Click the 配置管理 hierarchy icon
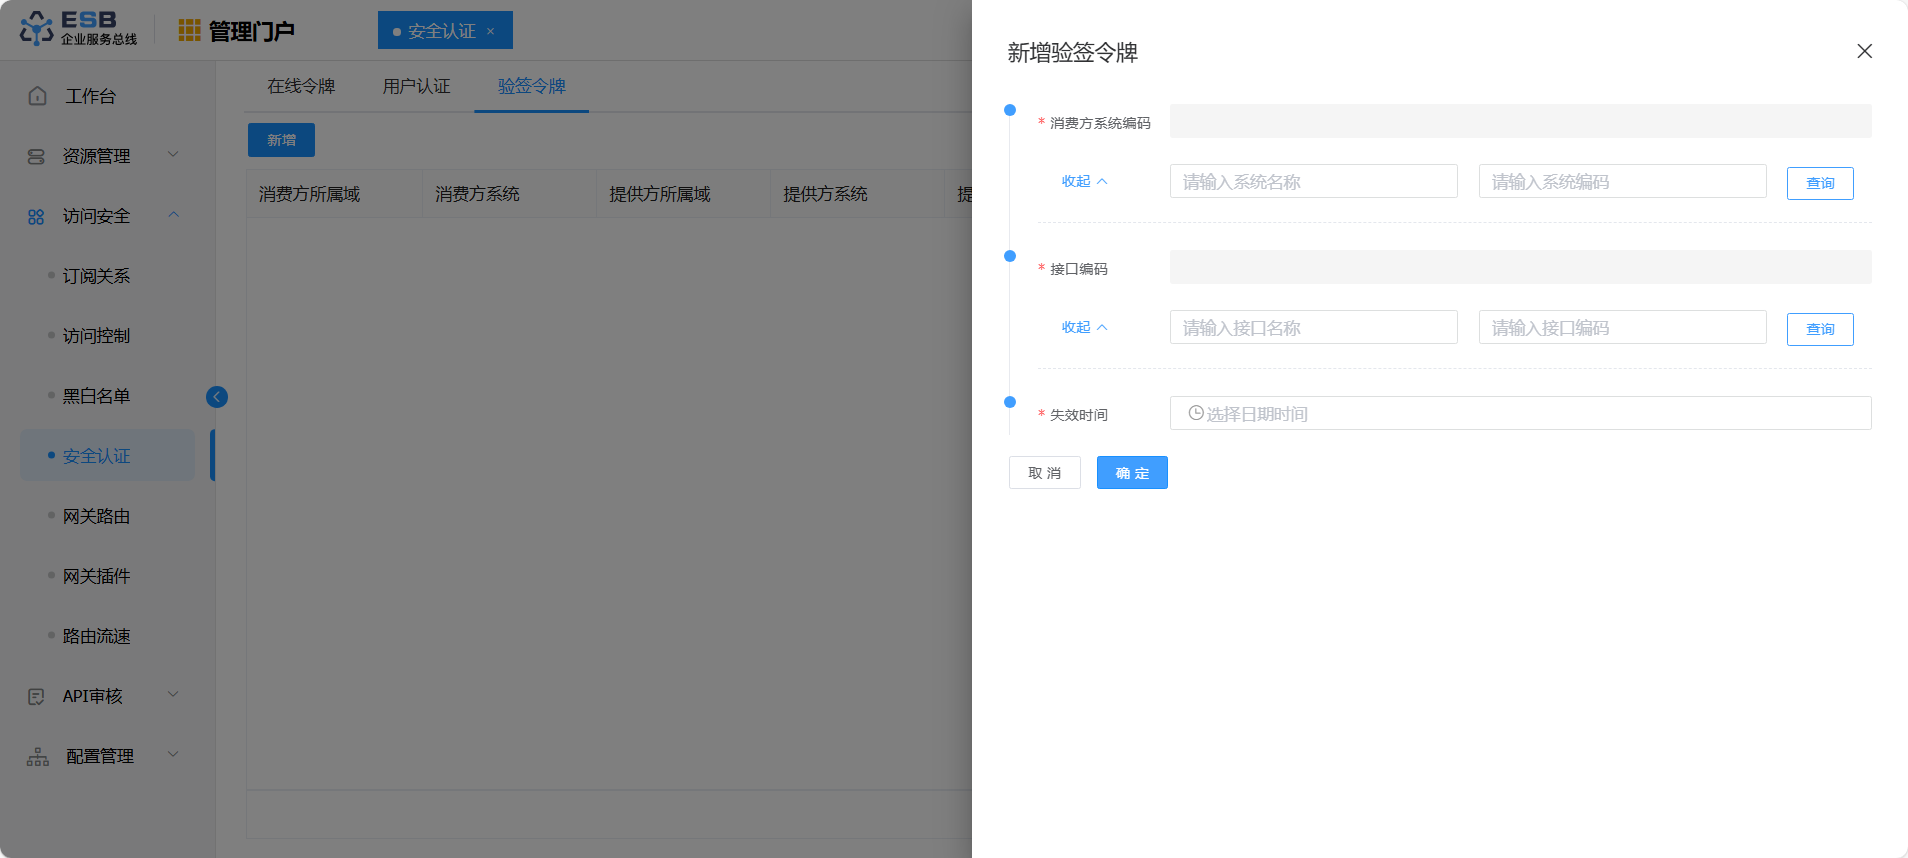 click(x=38, y=757)
